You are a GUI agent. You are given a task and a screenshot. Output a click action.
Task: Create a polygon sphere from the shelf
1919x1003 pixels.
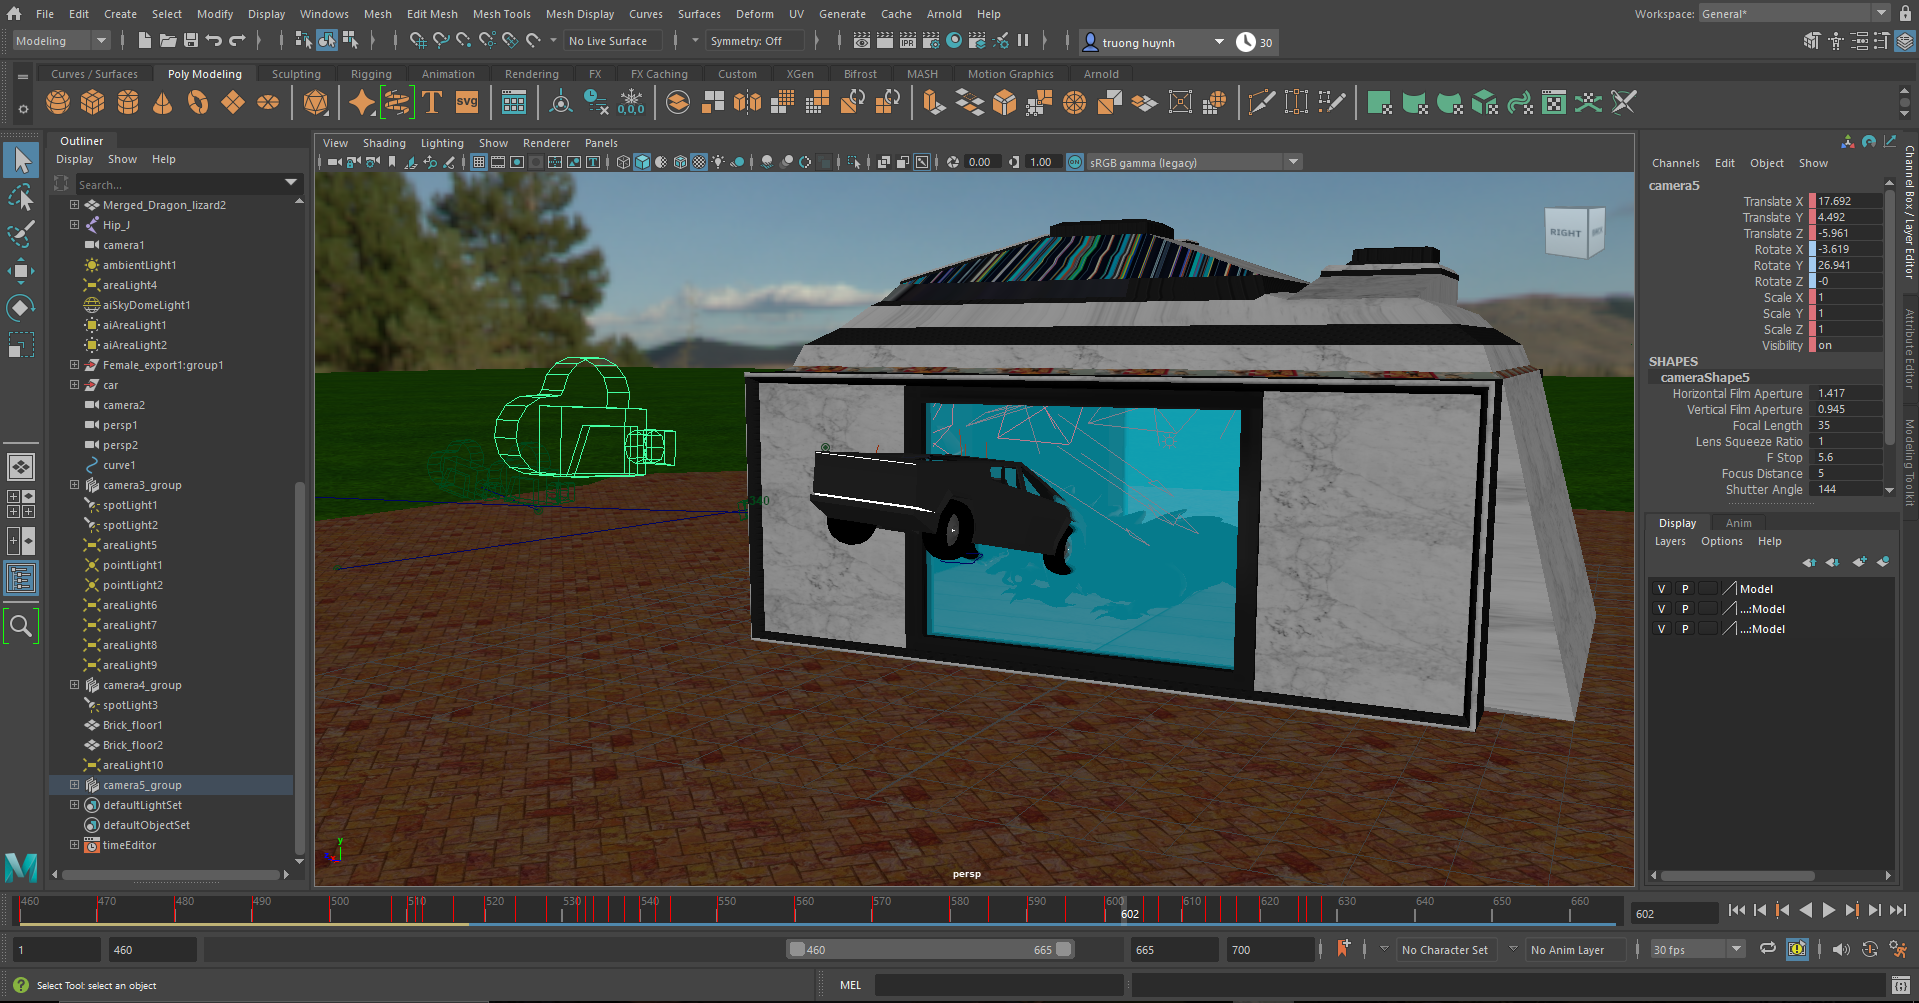click(x=57, y=102)
